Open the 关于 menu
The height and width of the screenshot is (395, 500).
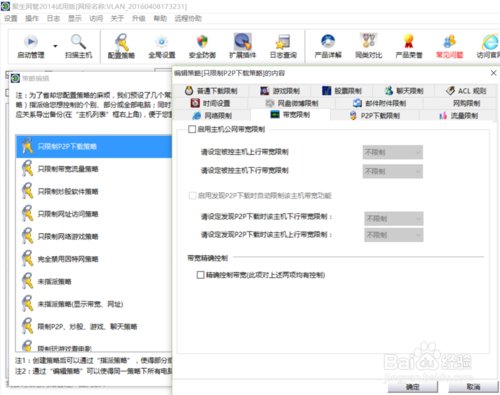point(117,18)
